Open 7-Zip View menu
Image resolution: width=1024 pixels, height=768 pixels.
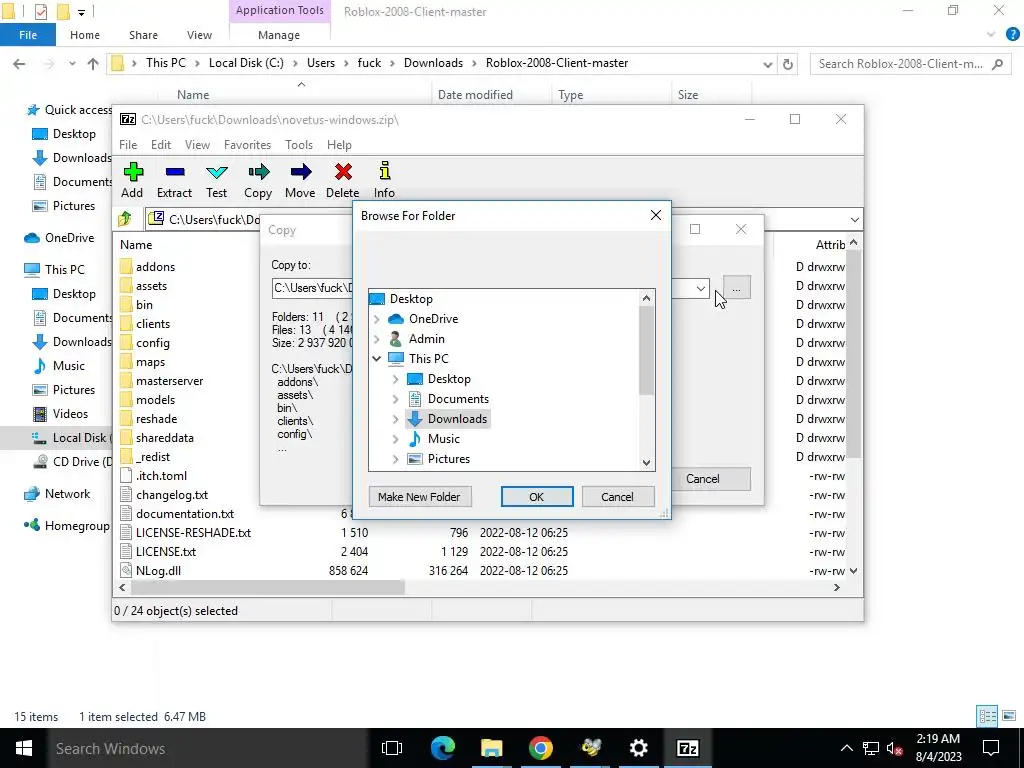click(x=197, y=145)
